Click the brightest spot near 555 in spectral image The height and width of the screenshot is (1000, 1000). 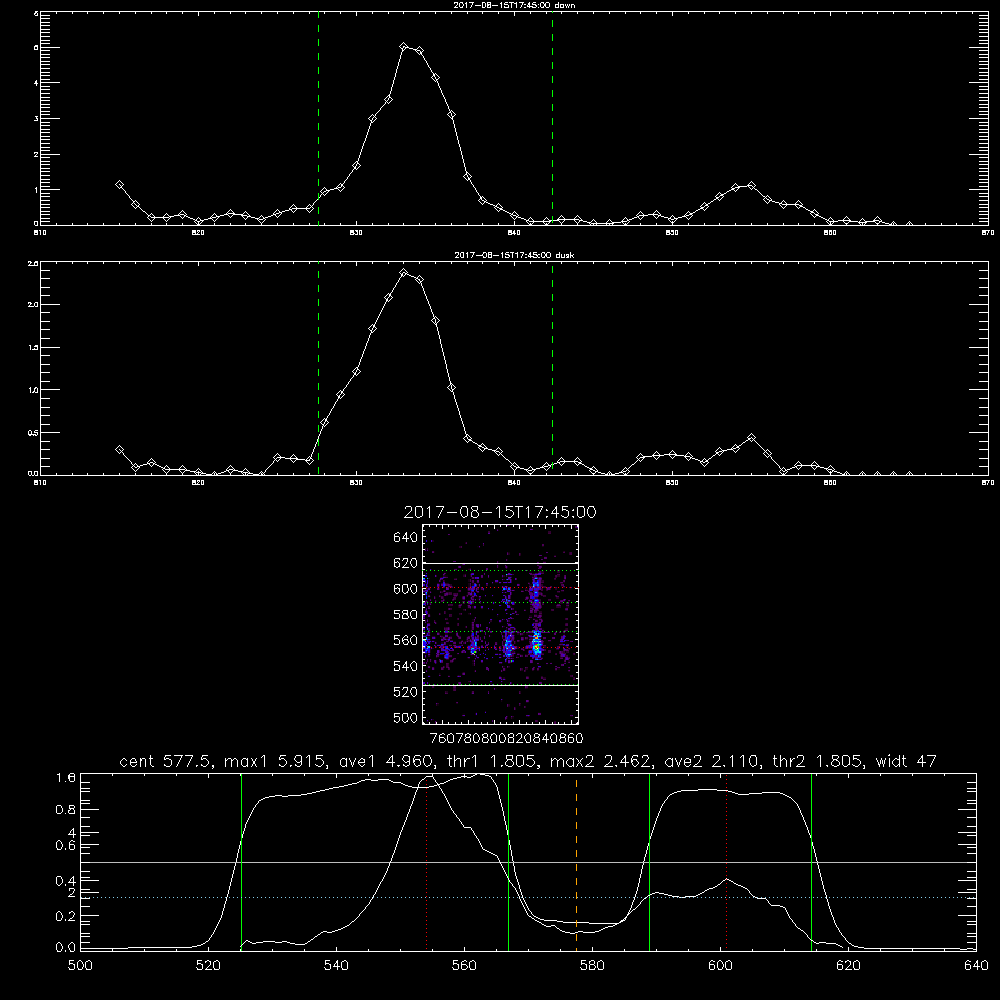pos(537,647)
